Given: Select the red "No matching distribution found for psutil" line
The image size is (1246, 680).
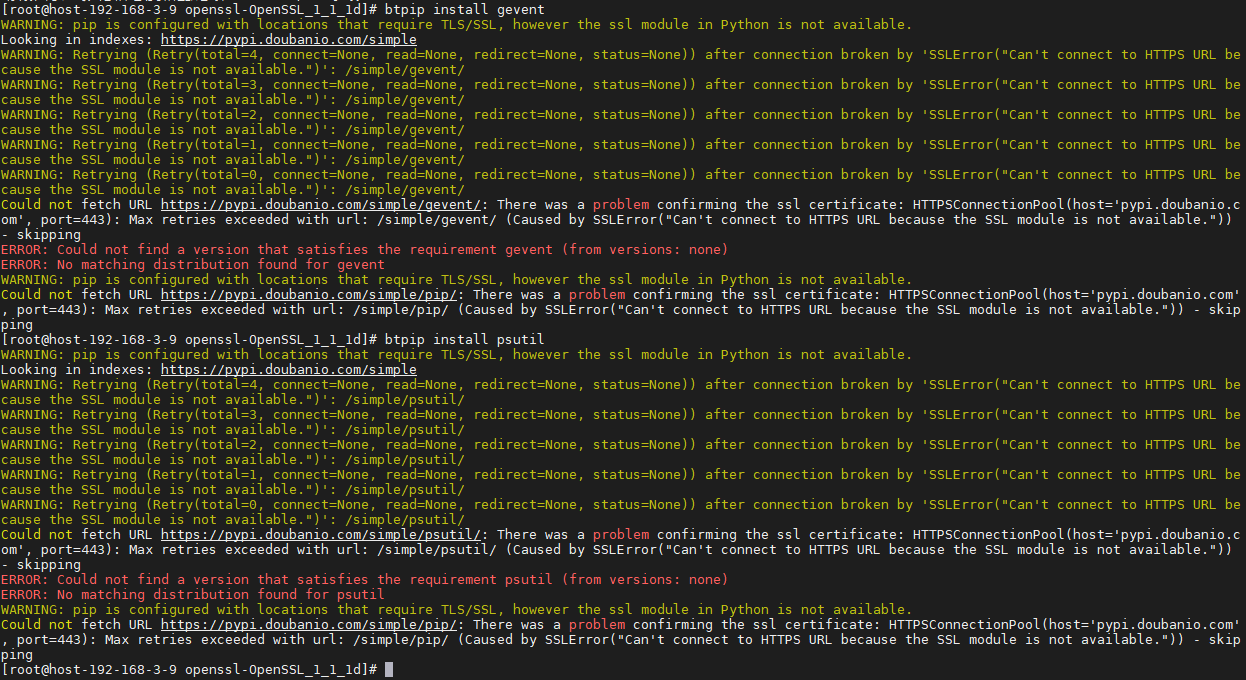Looking at the screenshot, I should 193,595.
